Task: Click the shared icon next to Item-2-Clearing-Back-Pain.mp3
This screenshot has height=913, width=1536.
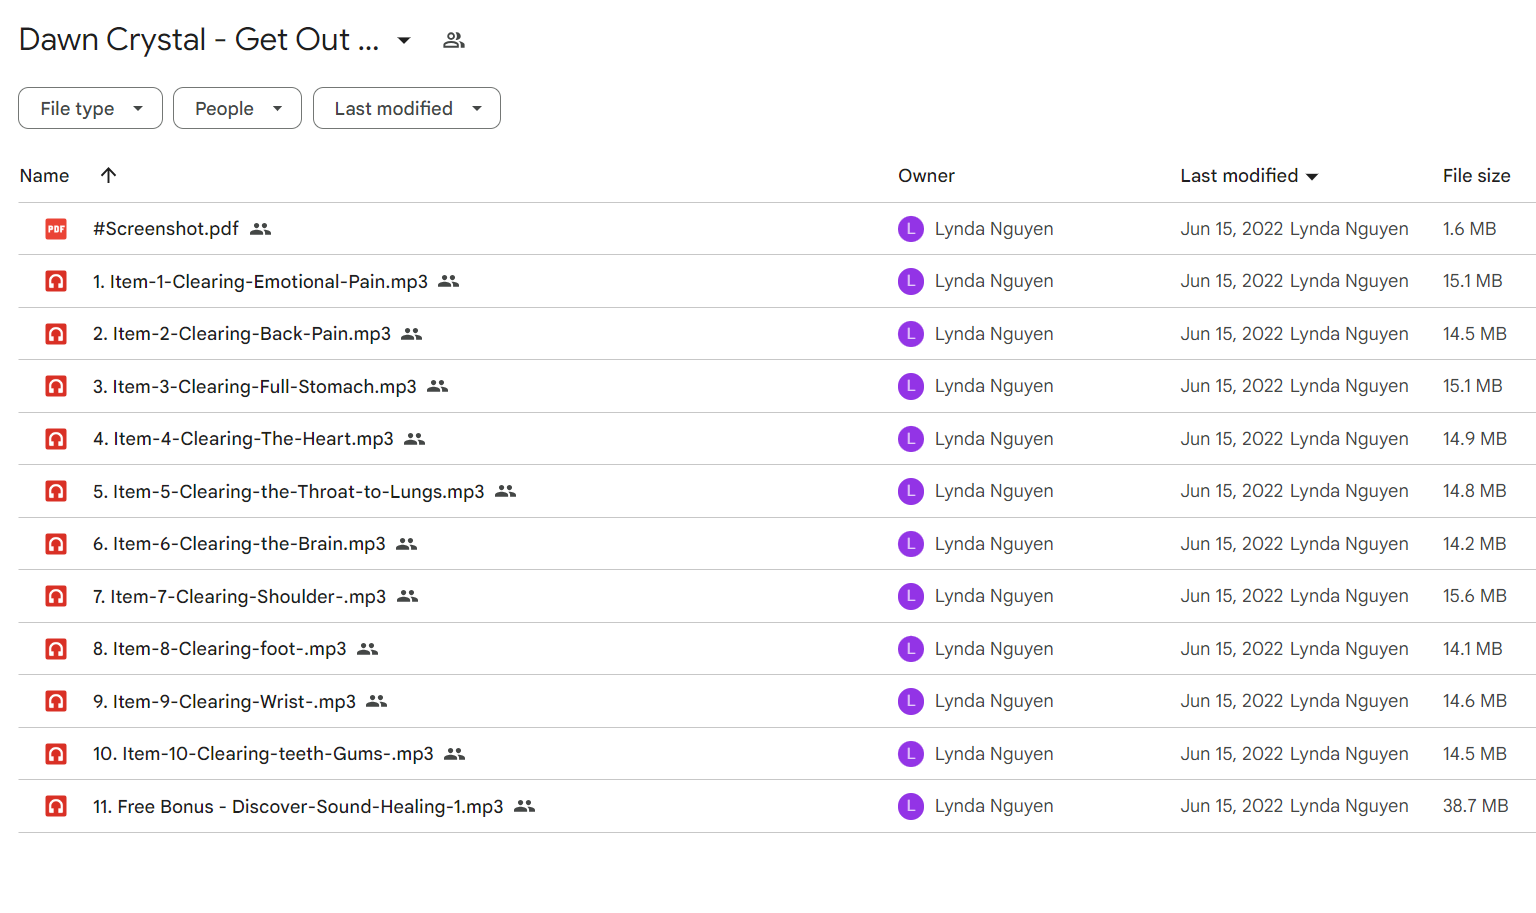Action: 412,334
